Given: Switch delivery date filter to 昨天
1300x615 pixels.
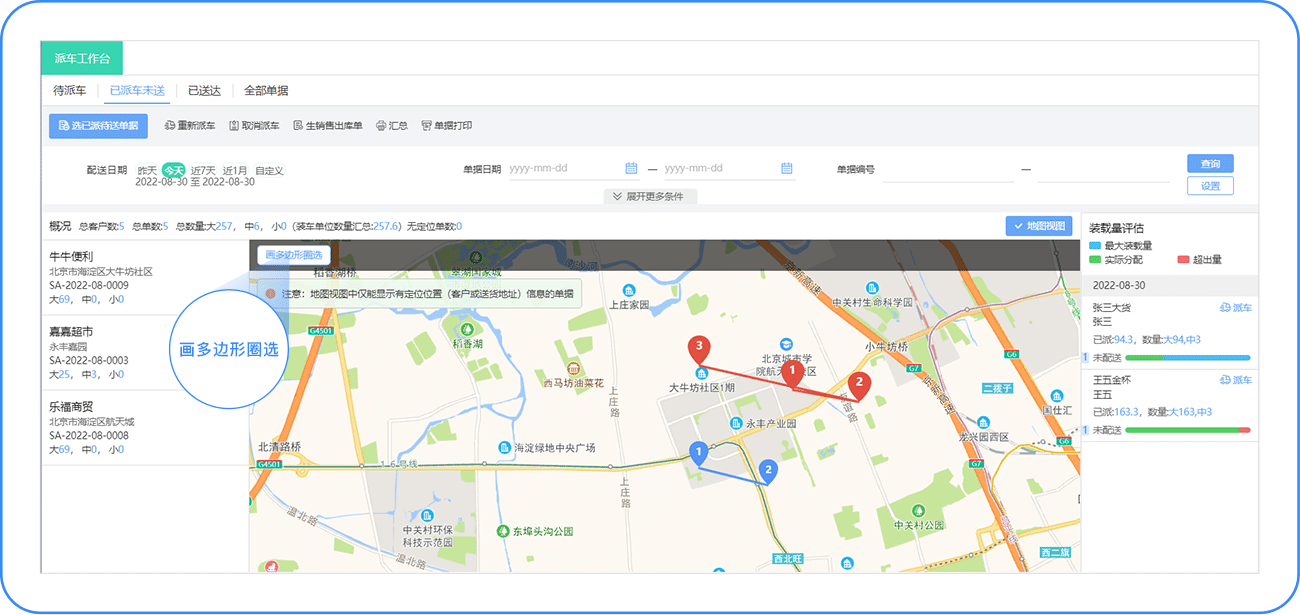Looking at the screenshot, I should click(x=146, y=170).
